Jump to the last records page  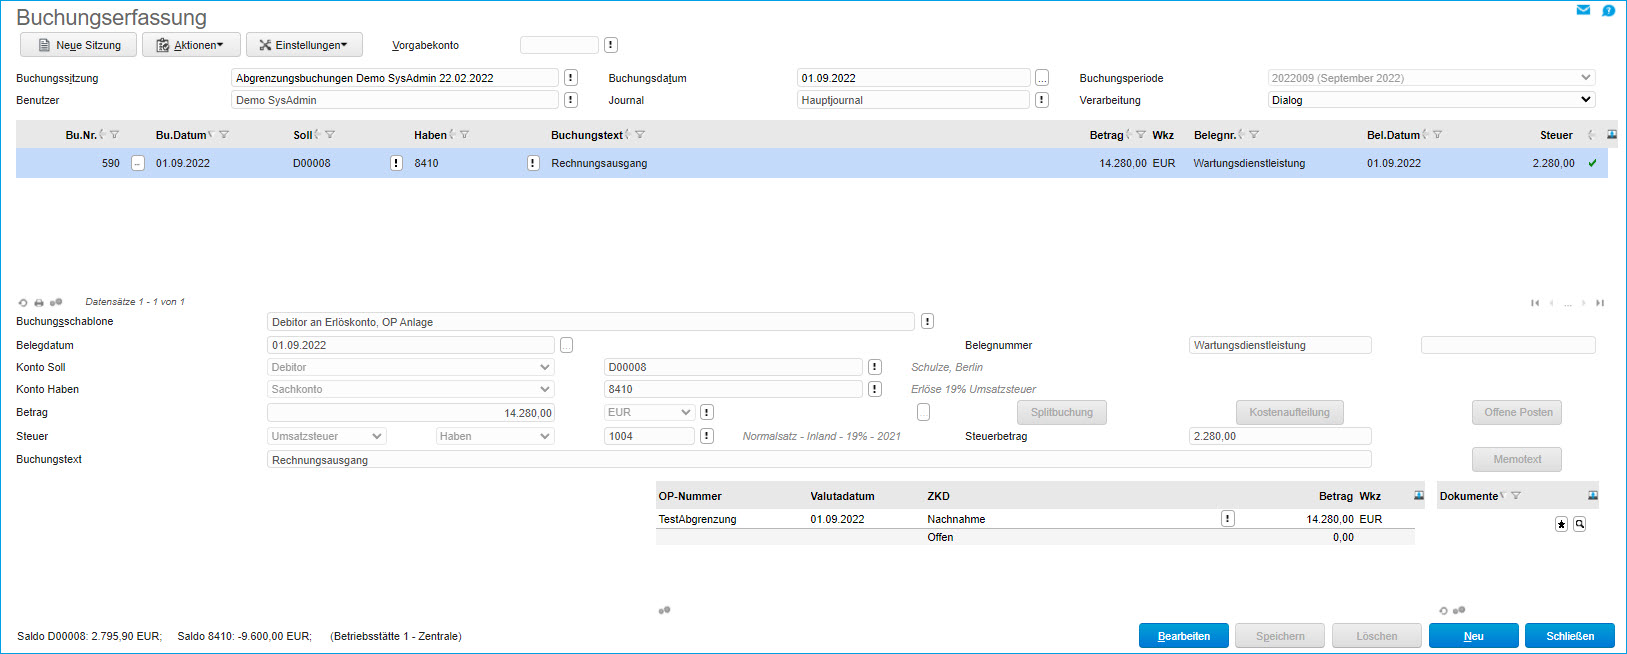point(1600,303)
